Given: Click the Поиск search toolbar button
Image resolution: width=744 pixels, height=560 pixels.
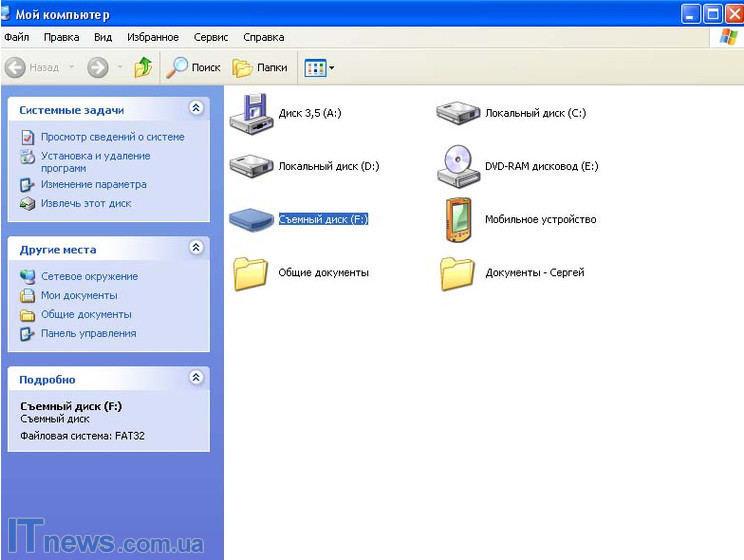Looking at the screenshot, I should tap(193, 68).
